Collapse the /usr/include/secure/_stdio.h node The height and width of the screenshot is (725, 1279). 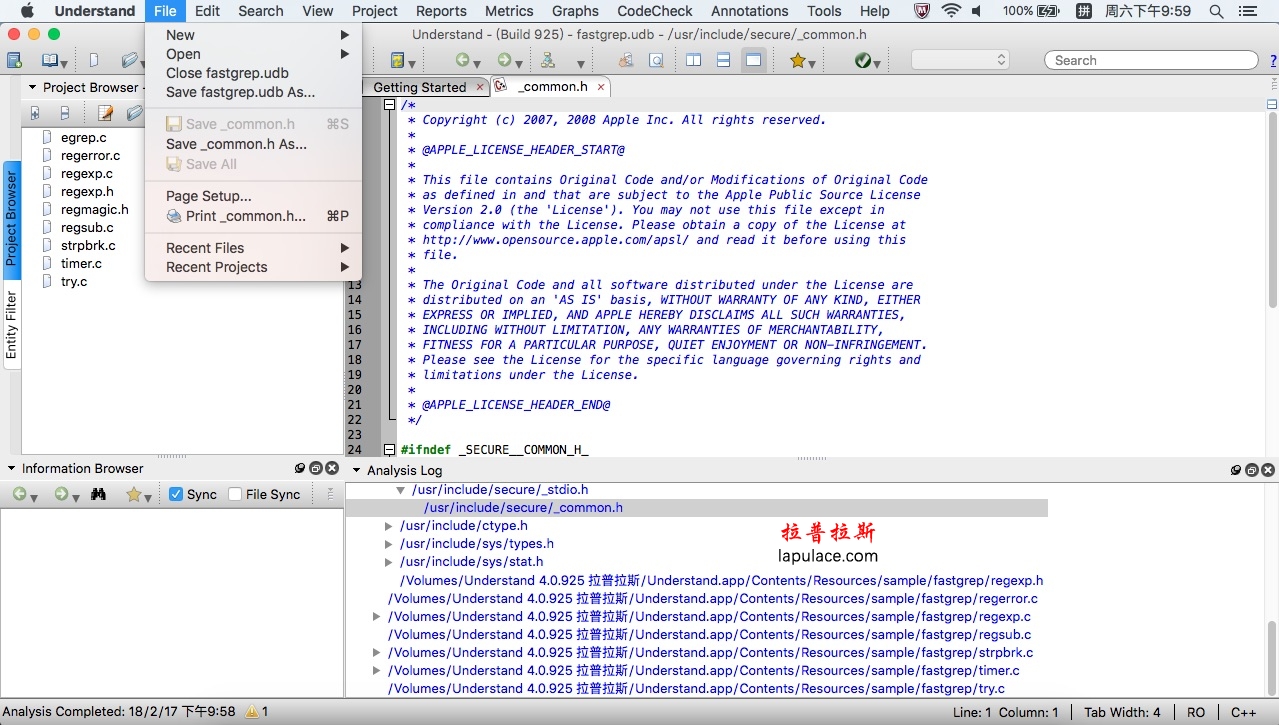[x=401, y=490]
